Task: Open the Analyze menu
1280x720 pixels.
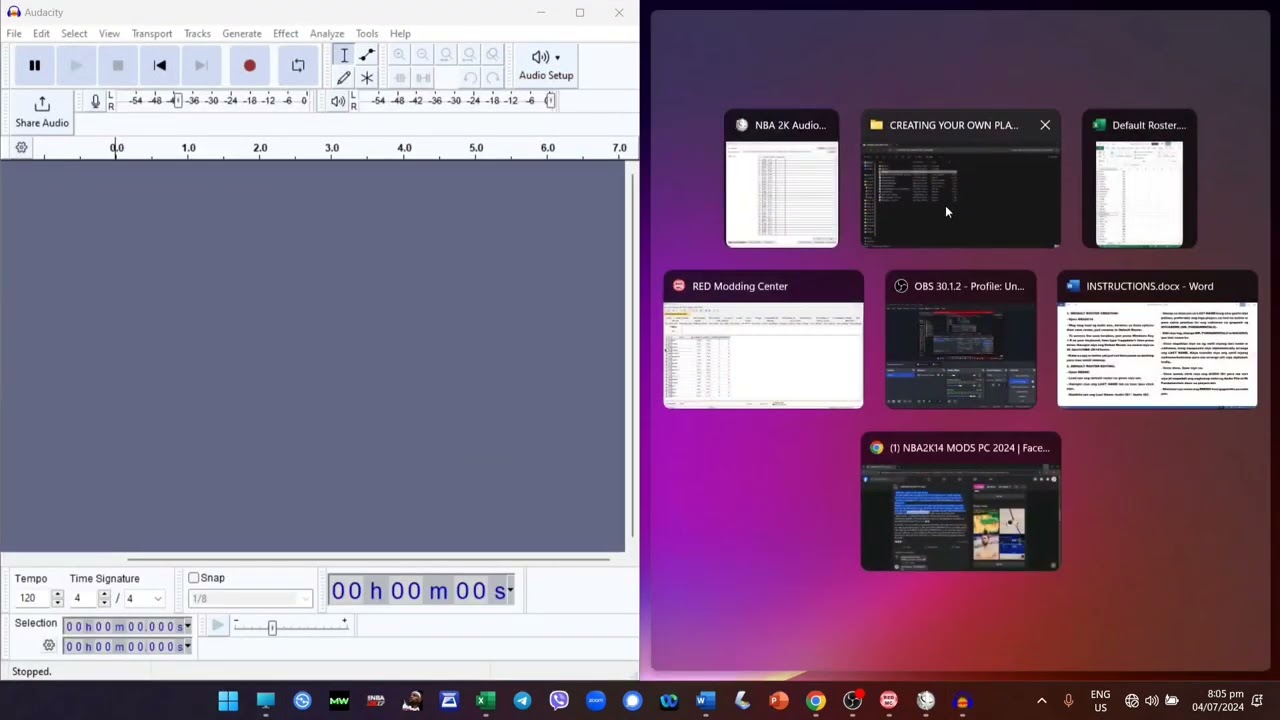Action: pos(327,34)
